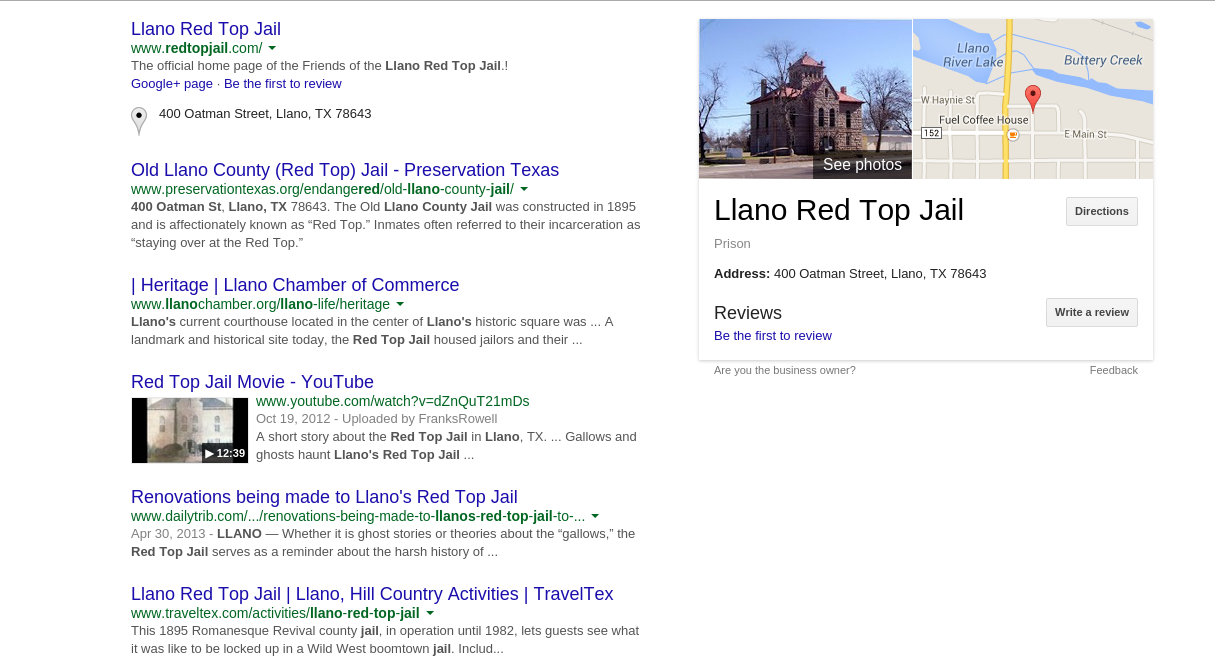
Task: Click the map pin icon beside 400 Oatman Street
Action: 139,120
